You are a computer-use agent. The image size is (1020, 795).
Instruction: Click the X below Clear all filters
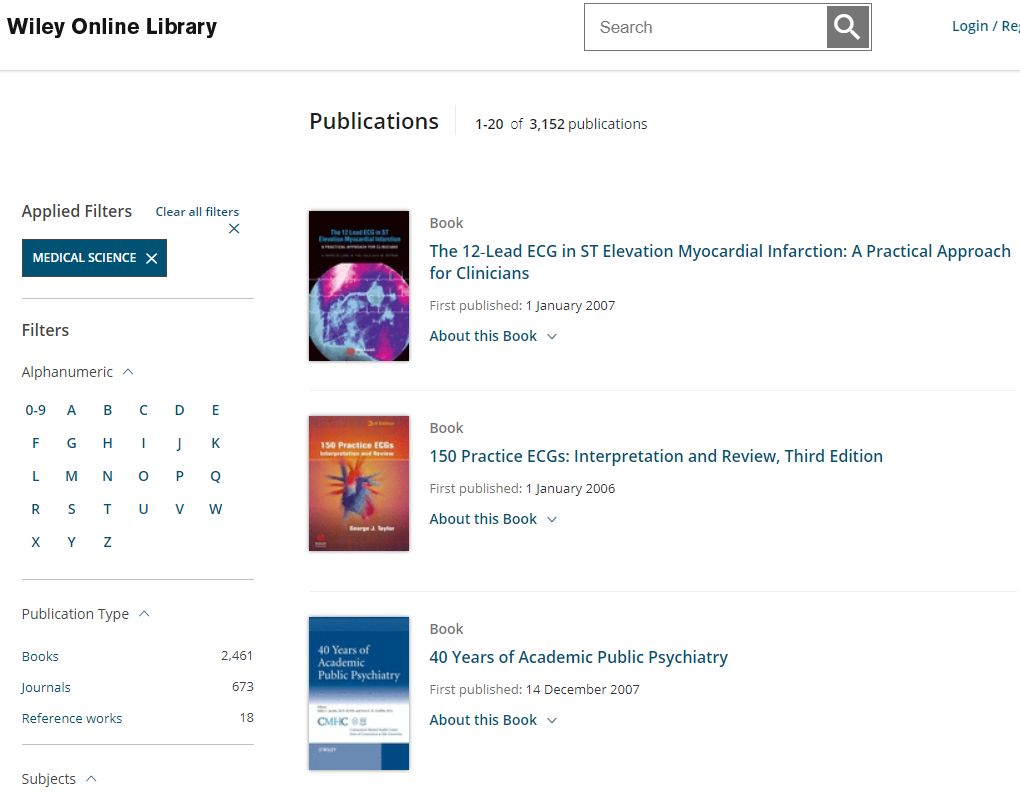[x=234, y=229]
